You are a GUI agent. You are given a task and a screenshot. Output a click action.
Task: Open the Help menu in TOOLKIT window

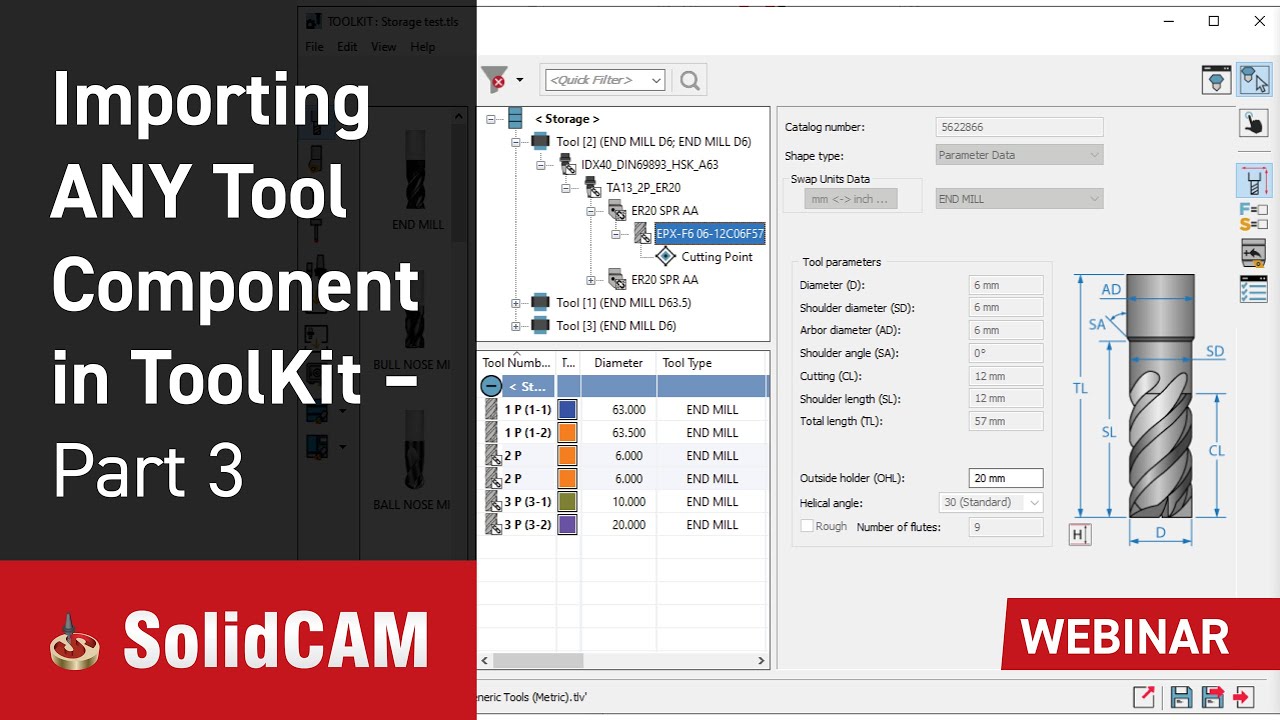(423, 47)
